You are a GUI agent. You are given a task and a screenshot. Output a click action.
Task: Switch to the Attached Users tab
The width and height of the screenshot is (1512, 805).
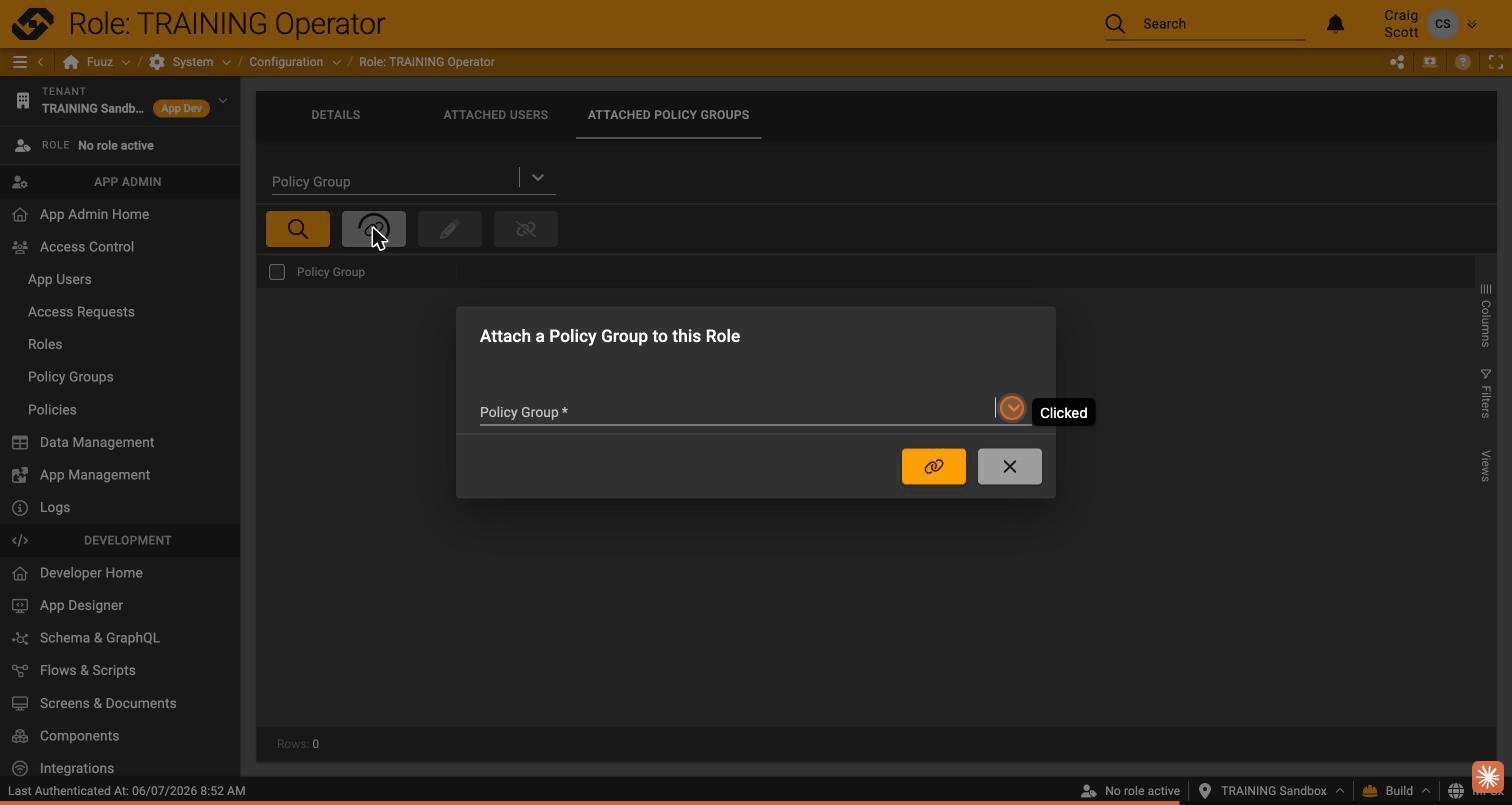[x=495, y=115]
